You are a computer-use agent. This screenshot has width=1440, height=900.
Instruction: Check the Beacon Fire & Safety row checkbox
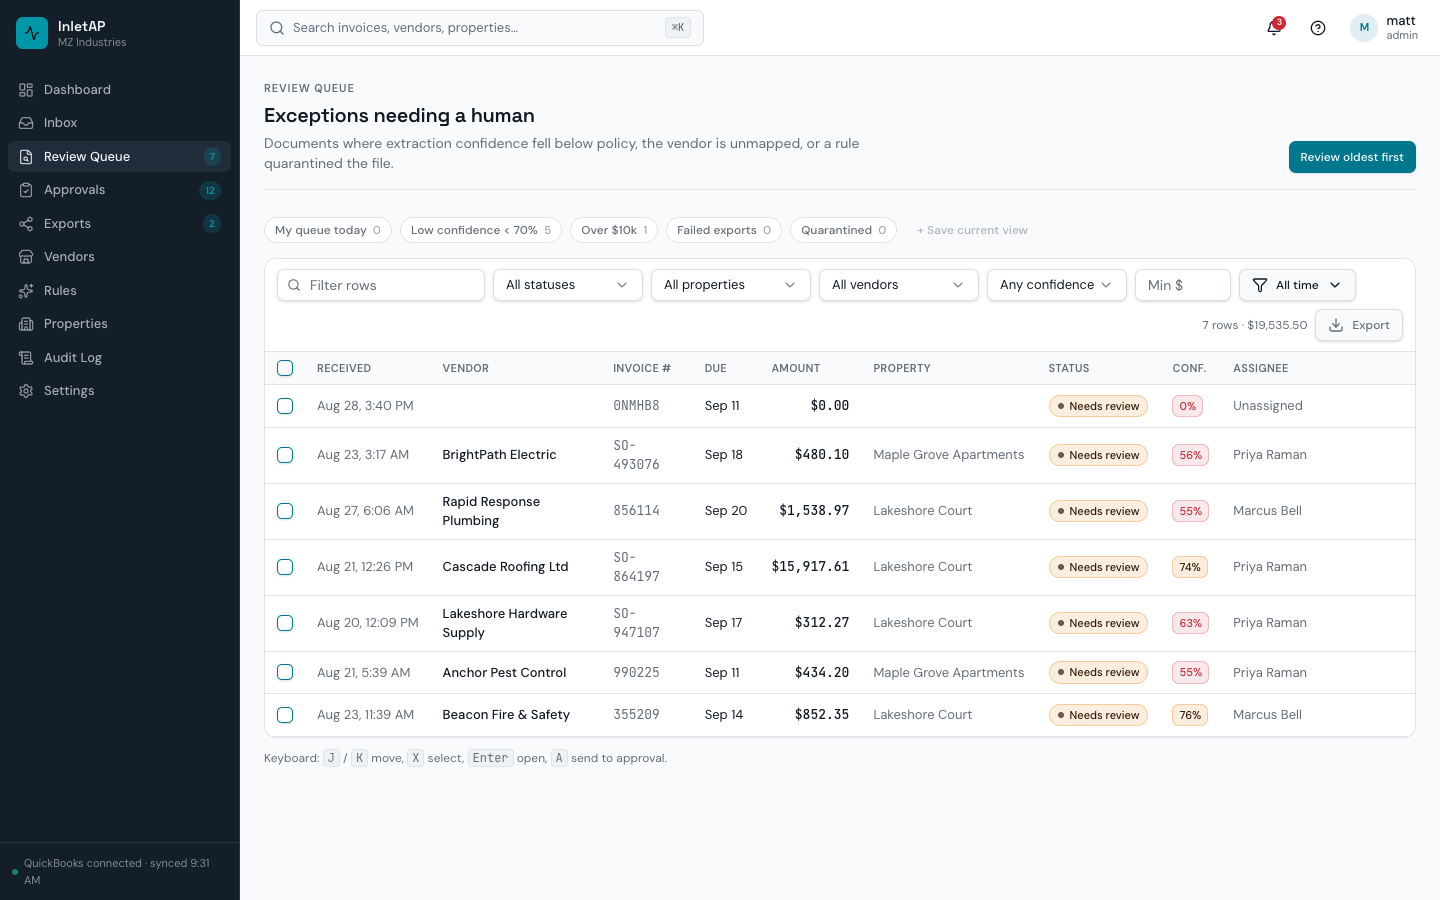click(x=285, y=715)
